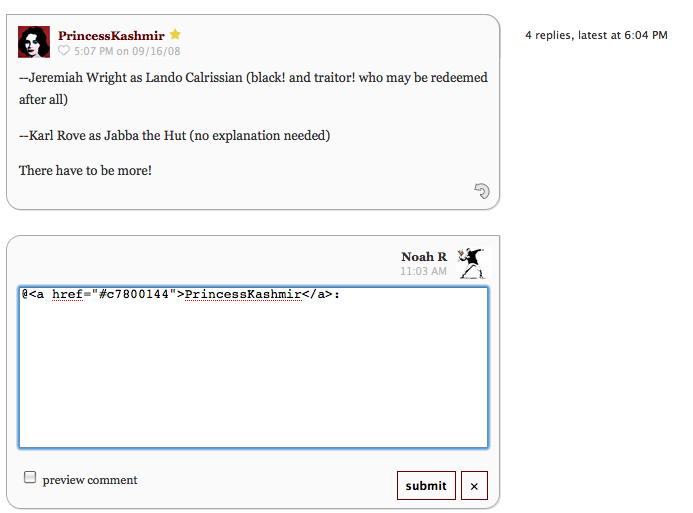Image resolution: width=693 pixels, height=513 pixels.
Task: Click the "preview comment" label text
Action: pyautogui.click(x=90, y=480)
